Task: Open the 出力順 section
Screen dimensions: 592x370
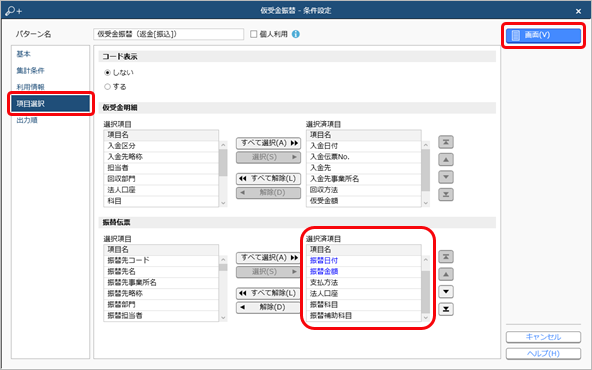Action: [27, 120]
